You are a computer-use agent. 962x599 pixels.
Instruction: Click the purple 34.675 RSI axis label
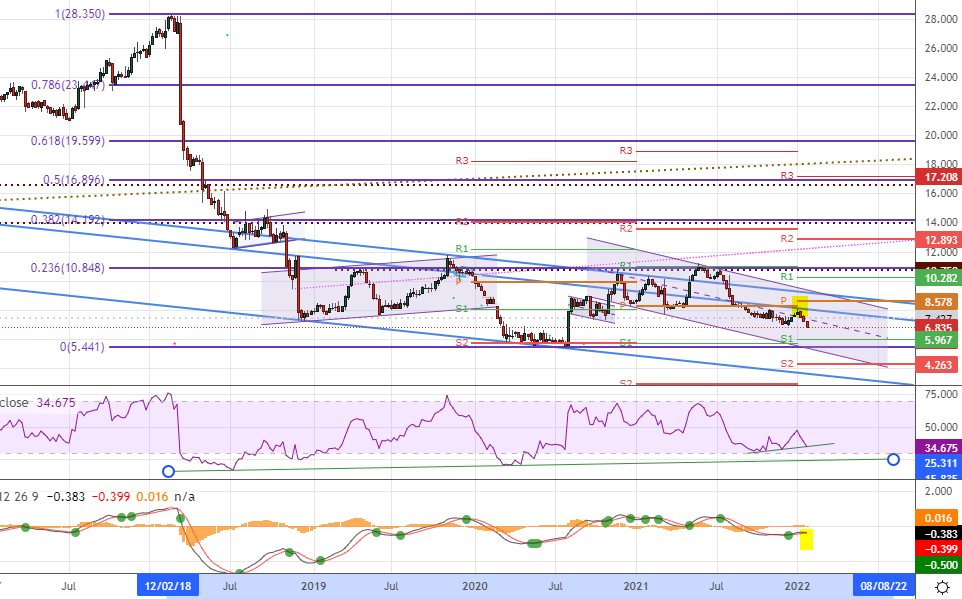pyautogui.click(x=937, y=448)
